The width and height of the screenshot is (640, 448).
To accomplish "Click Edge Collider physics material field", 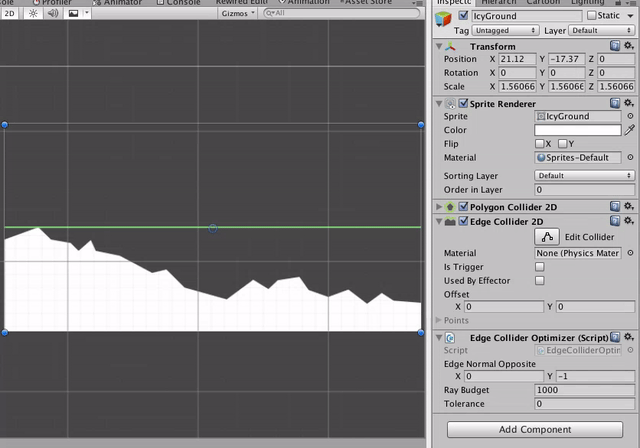I will point(578,253).
